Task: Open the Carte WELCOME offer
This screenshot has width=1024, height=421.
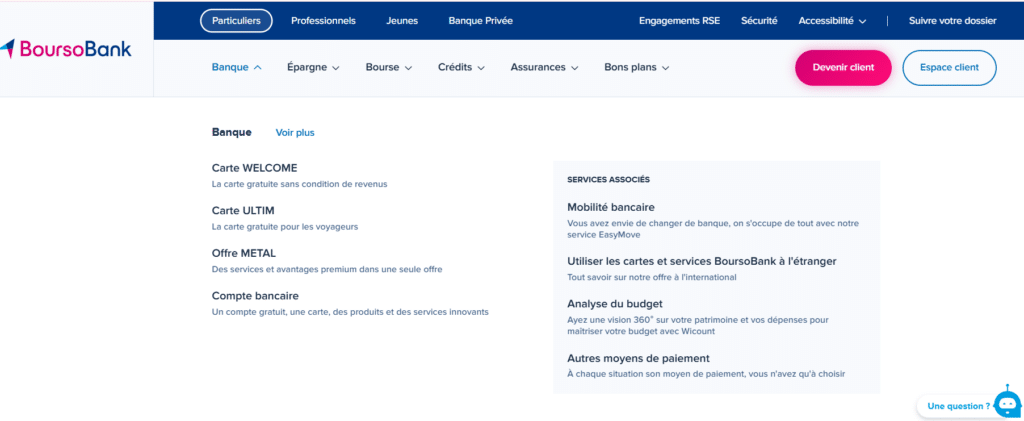Action: 254,168
